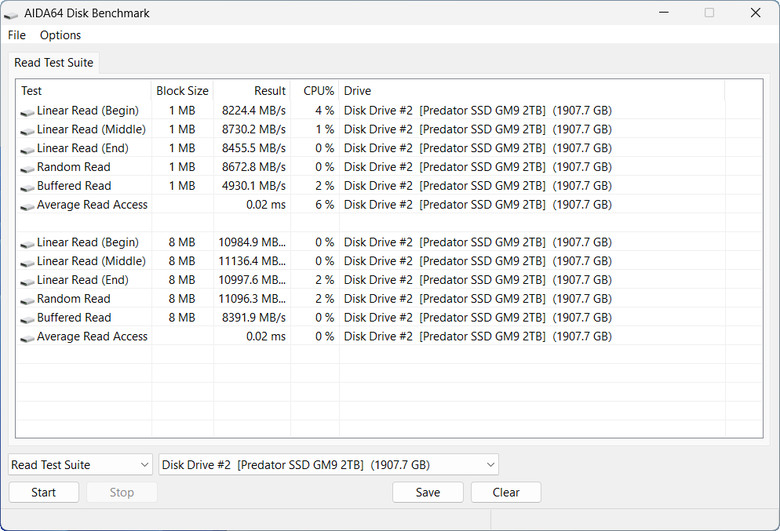The height and width of the screenshot is (531, 780).
Task: Click AIDA64 Disk Benchmark title bar icon
Action: coord(10,15)
